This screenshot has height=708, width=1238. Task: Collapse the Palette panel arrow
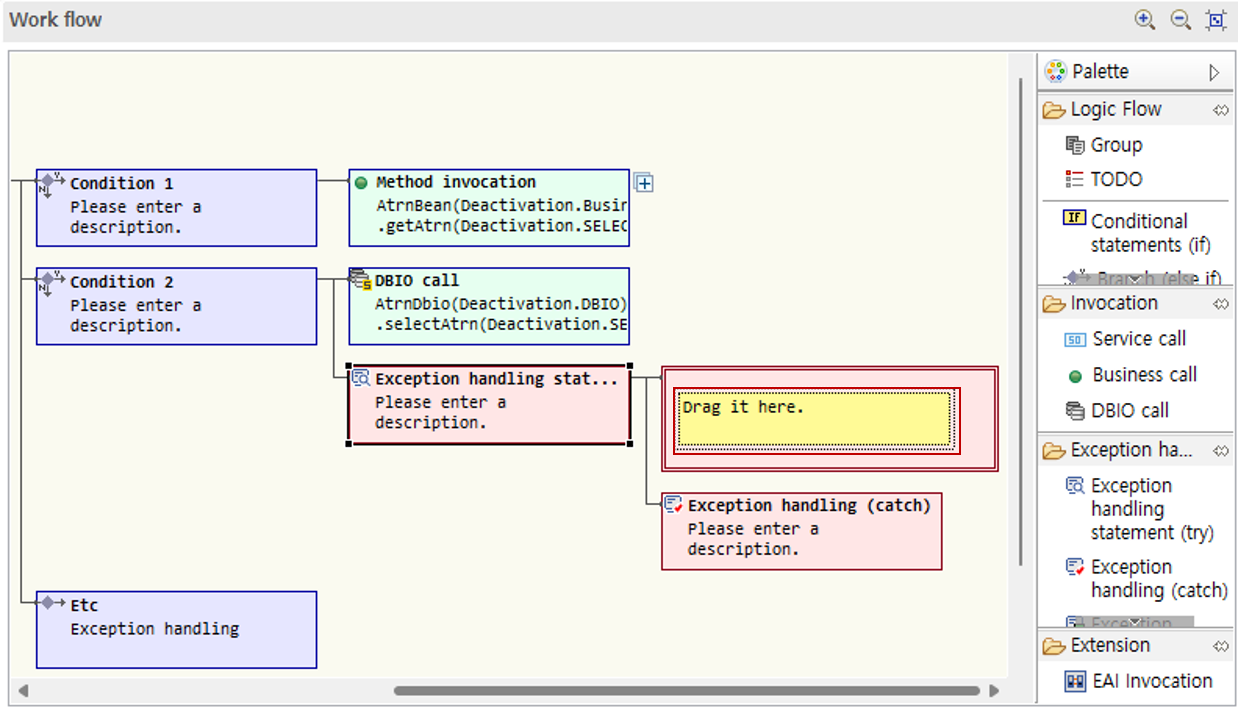tap(1214, 72)
